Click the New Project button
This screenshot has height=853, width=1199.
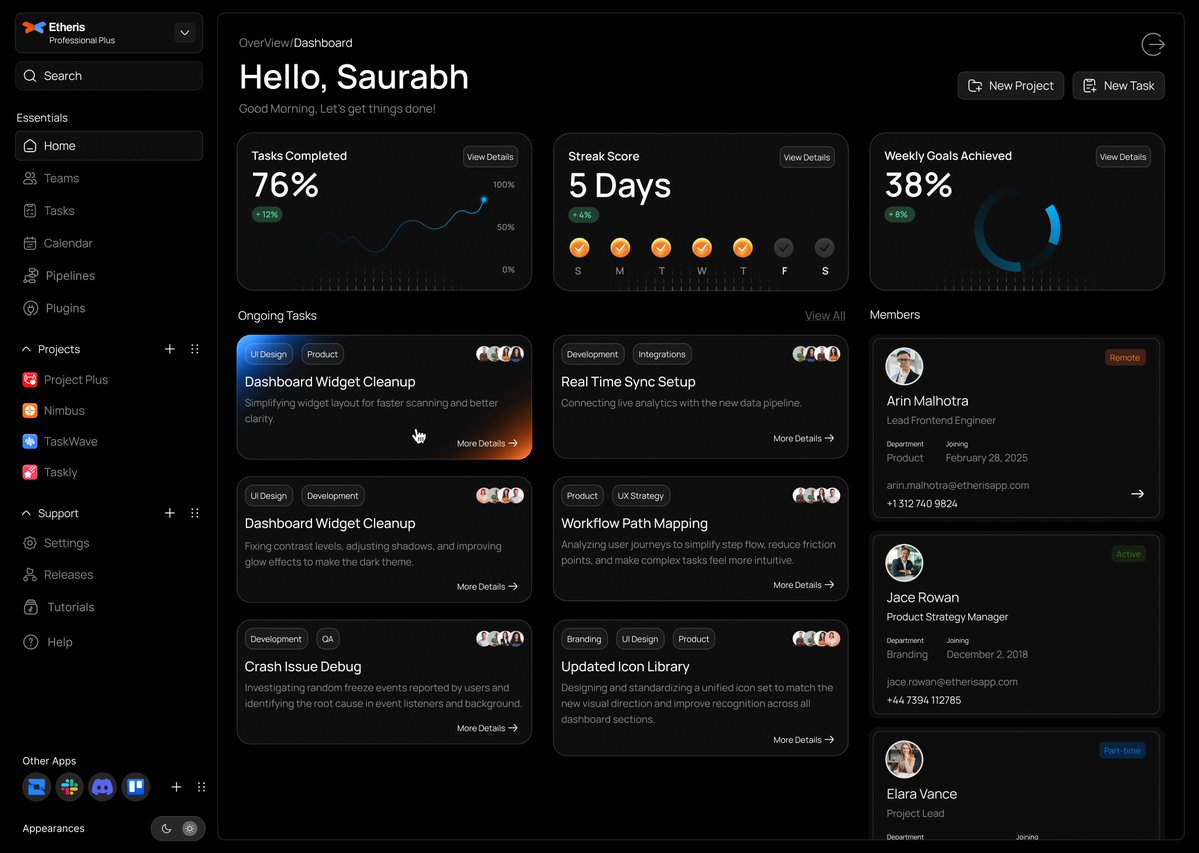pos(1010,85)
